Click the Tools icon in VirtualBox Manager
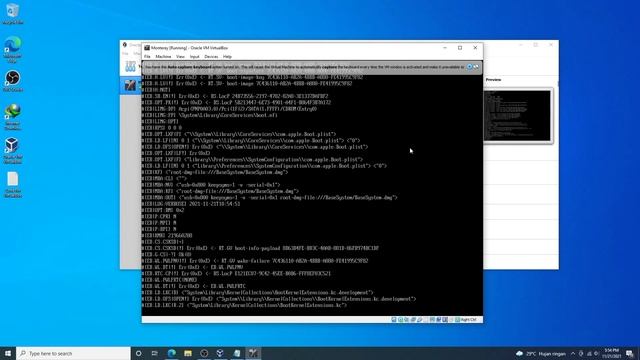Screen dimensions: 640x360 (x=130, y=67)
